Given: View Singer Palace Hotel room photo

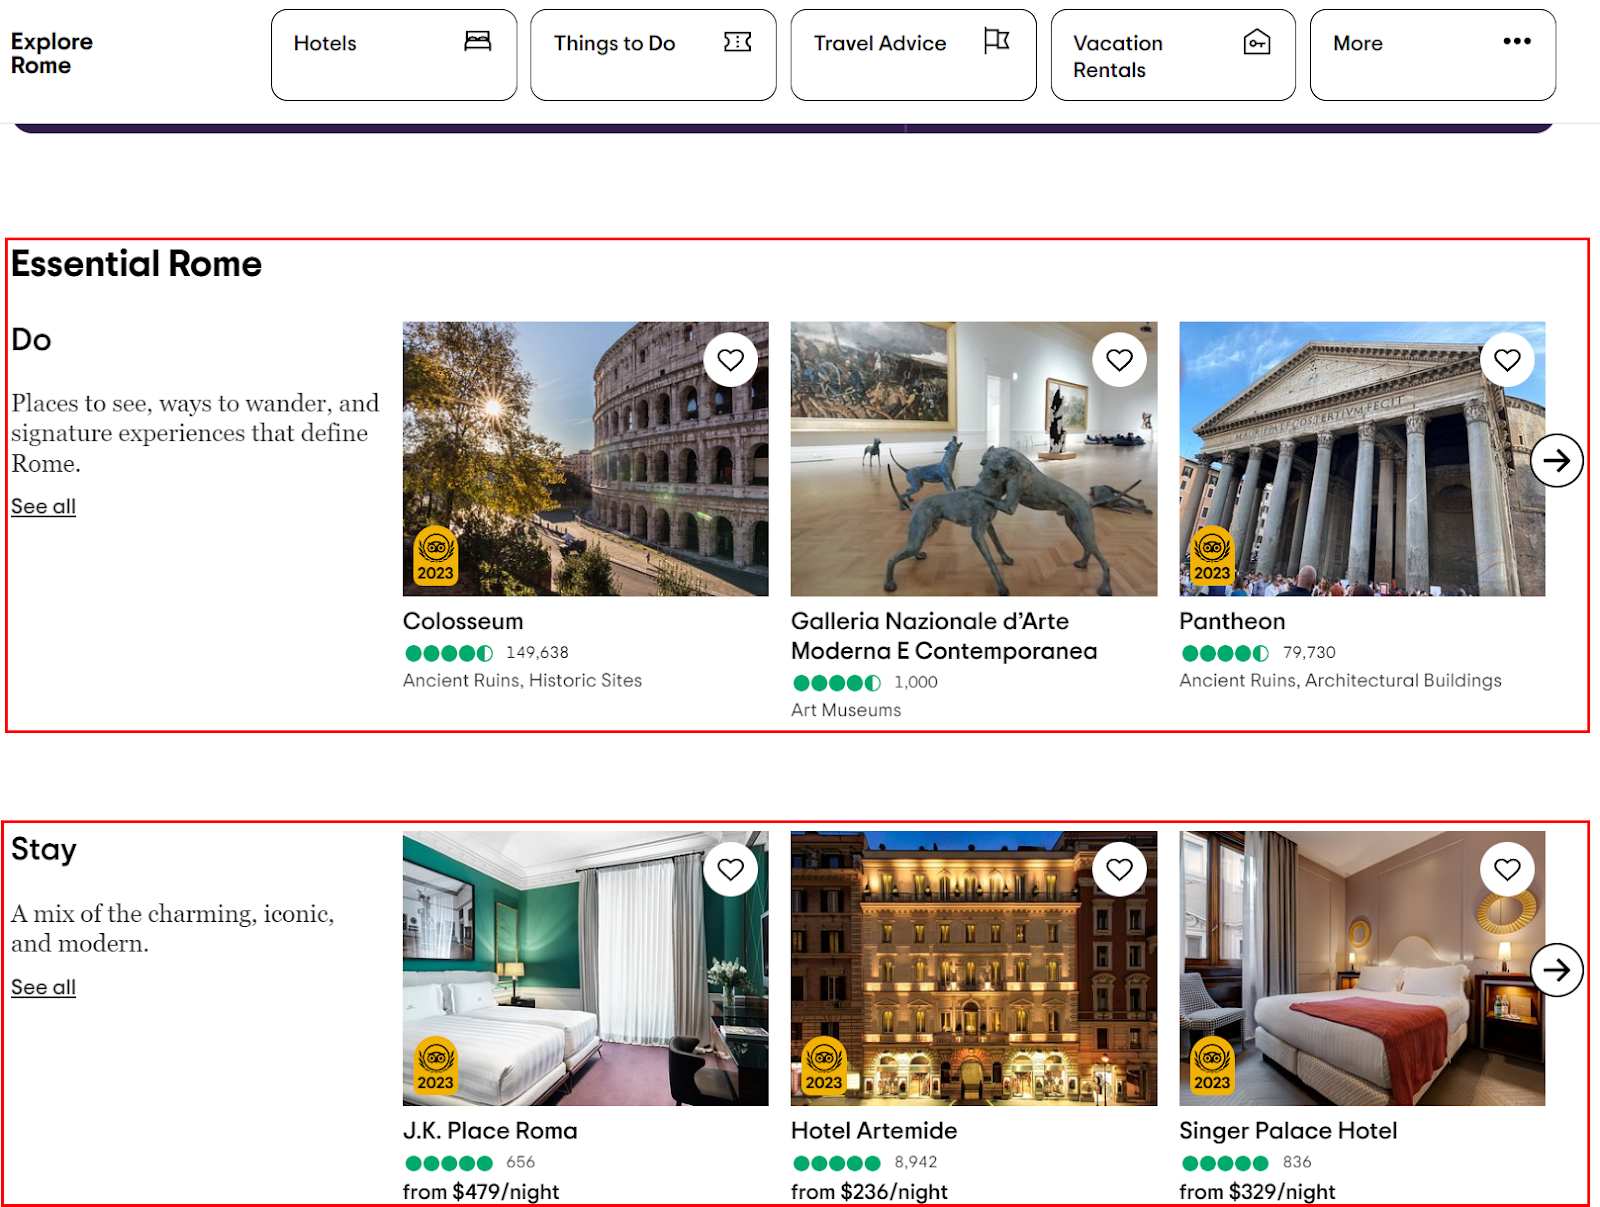Looking at the screenshot, I should [1362, 969].
